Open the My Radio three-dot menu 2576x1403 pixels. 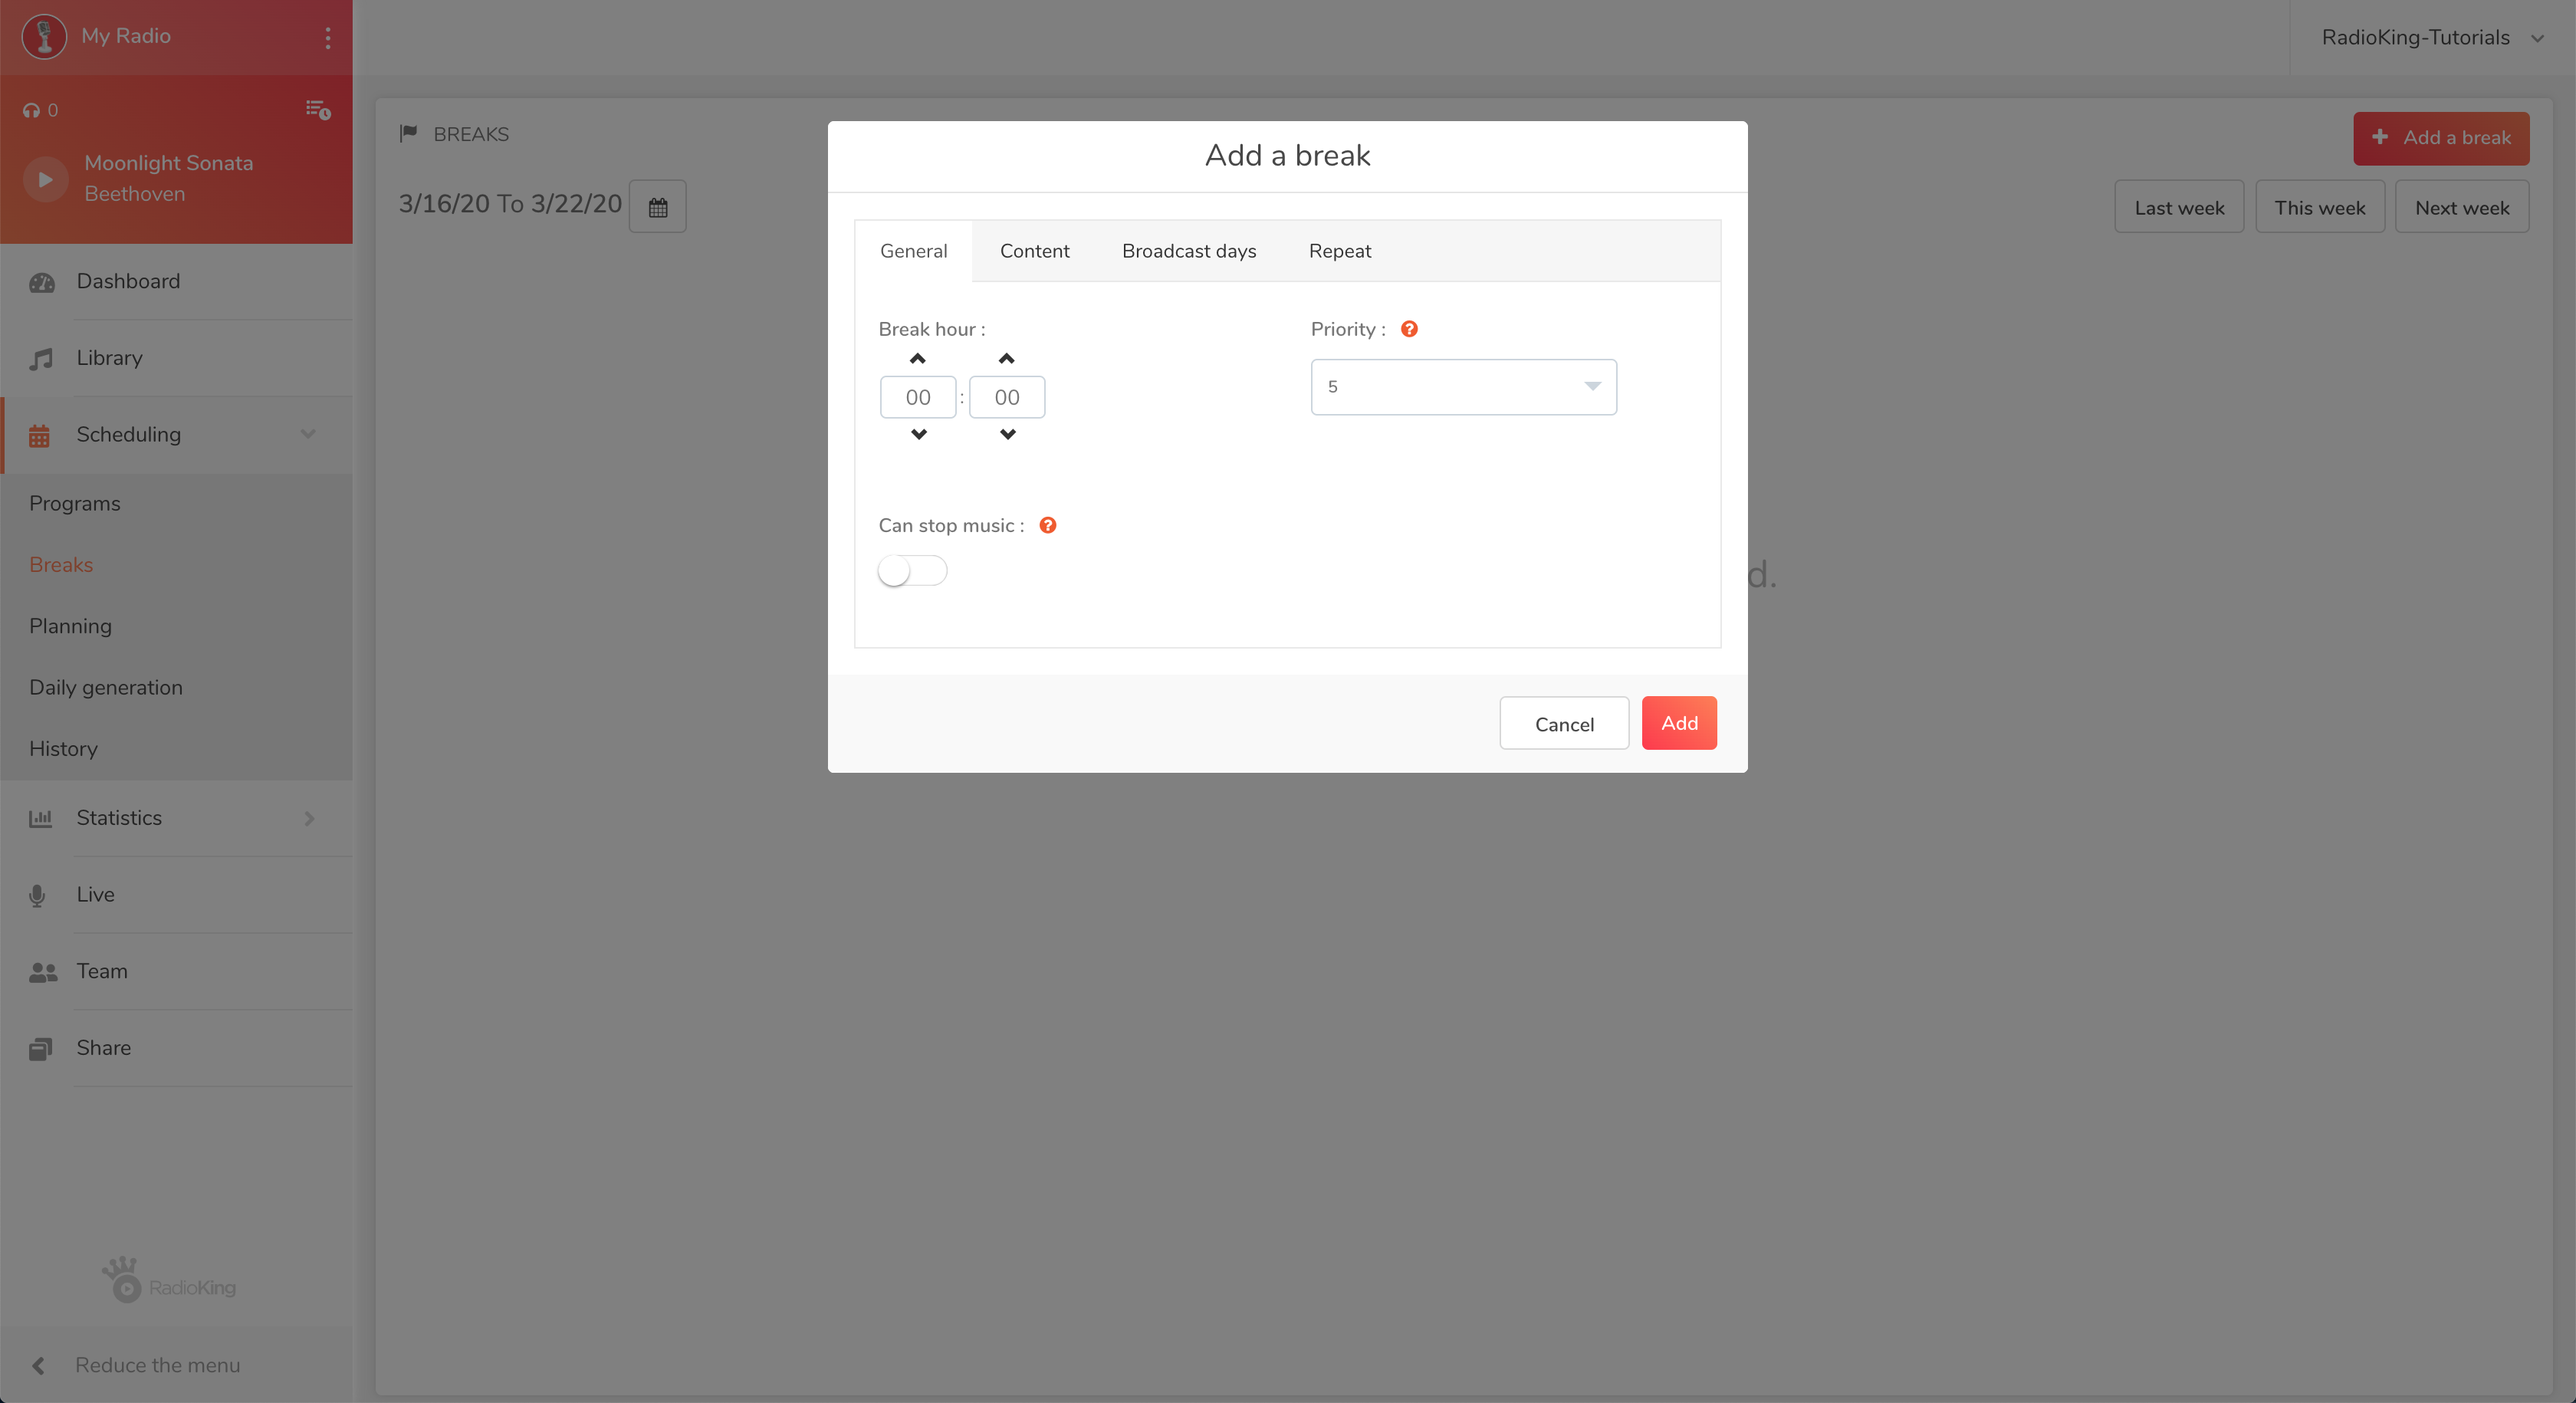point(327,37)
